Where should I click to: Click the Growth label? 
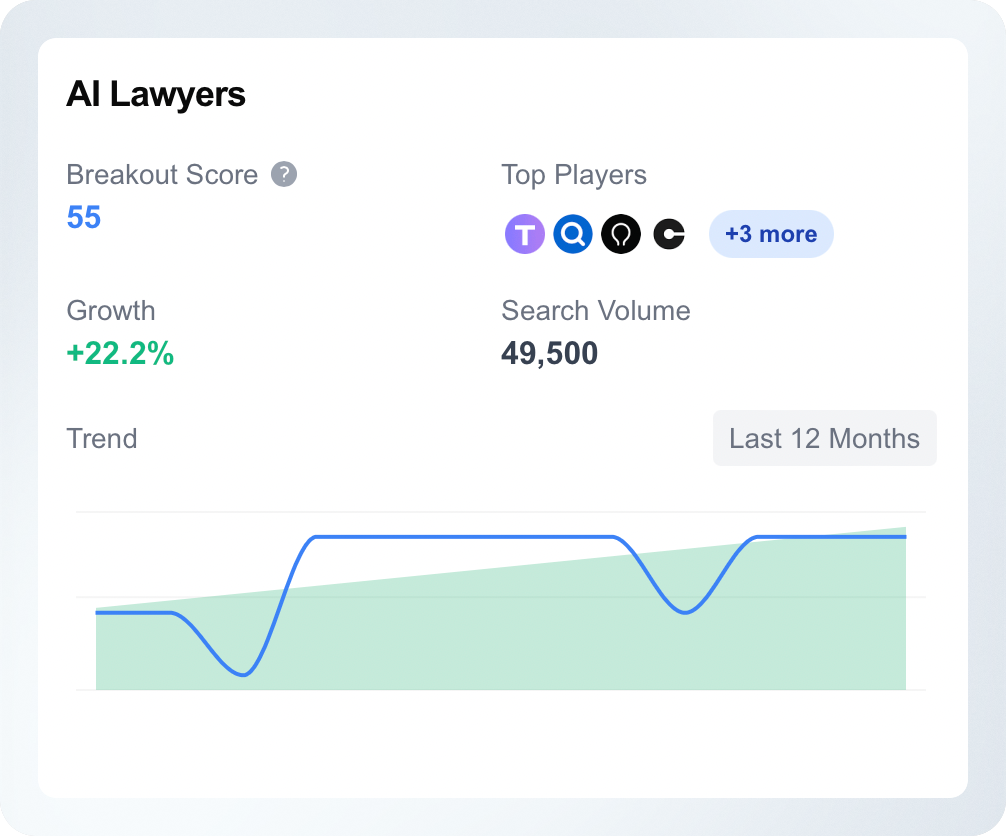pyautogui.click(x=110, y=311)
